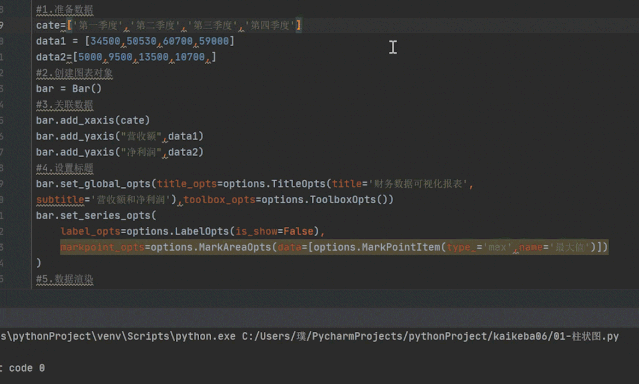
Task: Click 'is_show' keyword in LabelOpts
Action: pos(256,231)
